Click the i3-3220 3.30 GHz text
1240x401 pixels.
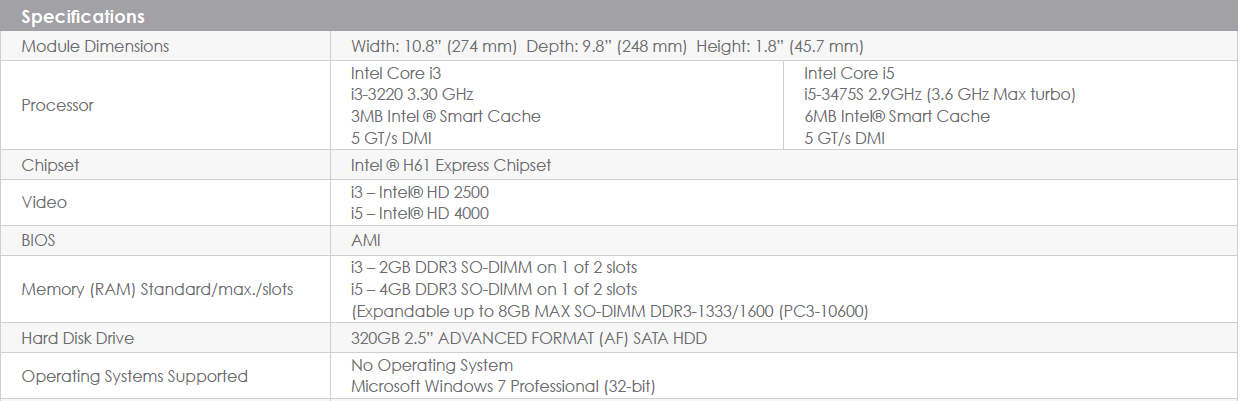click(412, 95)
